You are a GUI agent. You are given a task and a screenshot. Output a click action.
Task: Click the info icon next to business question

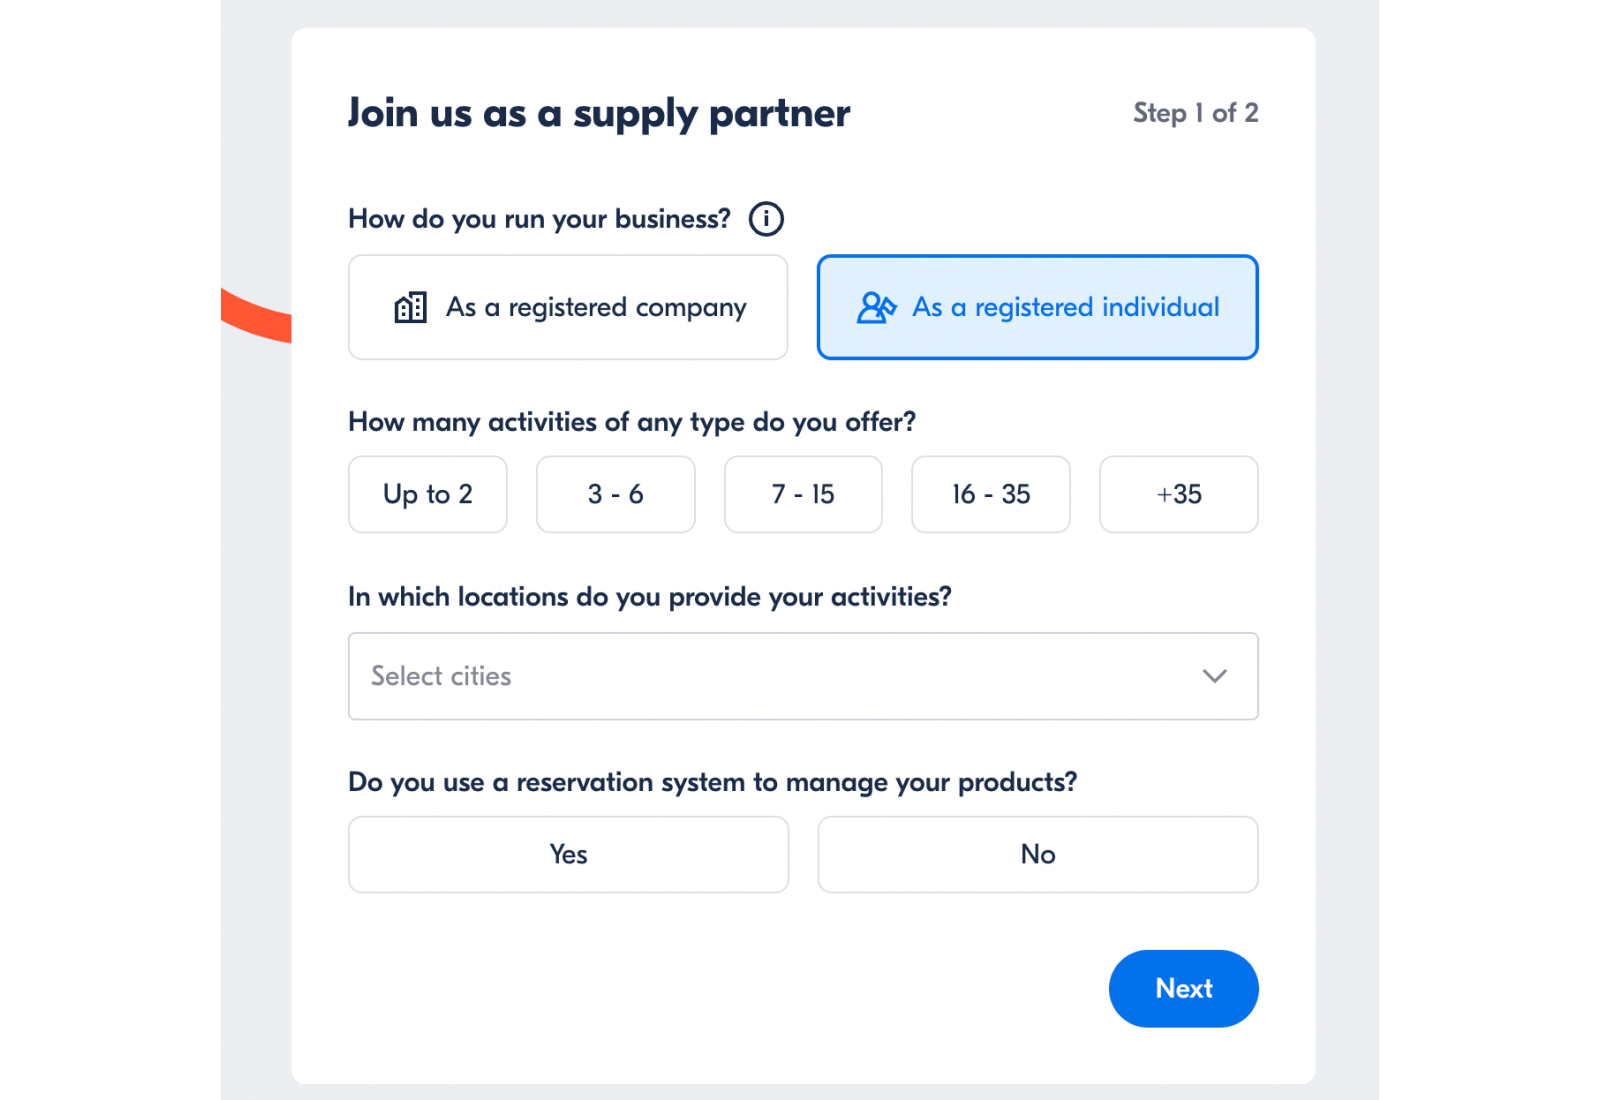point(765,218)
